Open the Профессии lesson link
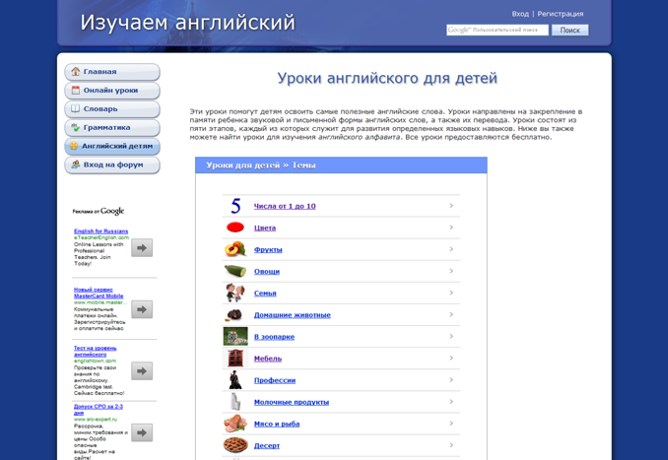The width and height of the screenshot is (668, 460). click(275, 380)
